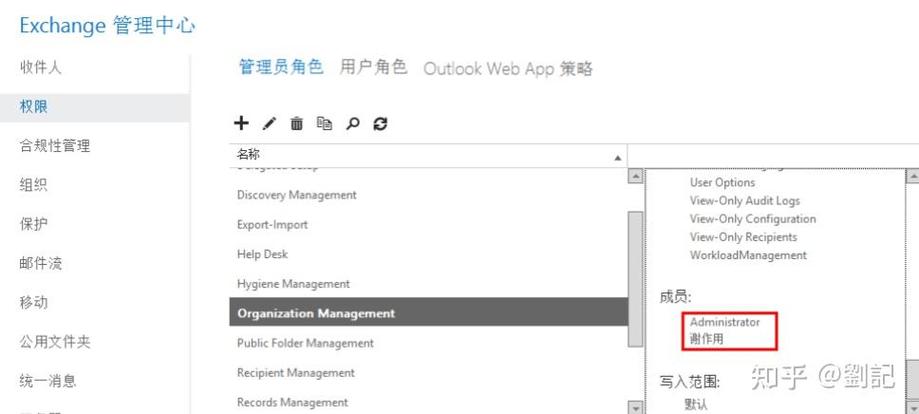Viewport: 919px width, 414px height.
Task: Choose Recipient Management role group
Action: [295, 373]
